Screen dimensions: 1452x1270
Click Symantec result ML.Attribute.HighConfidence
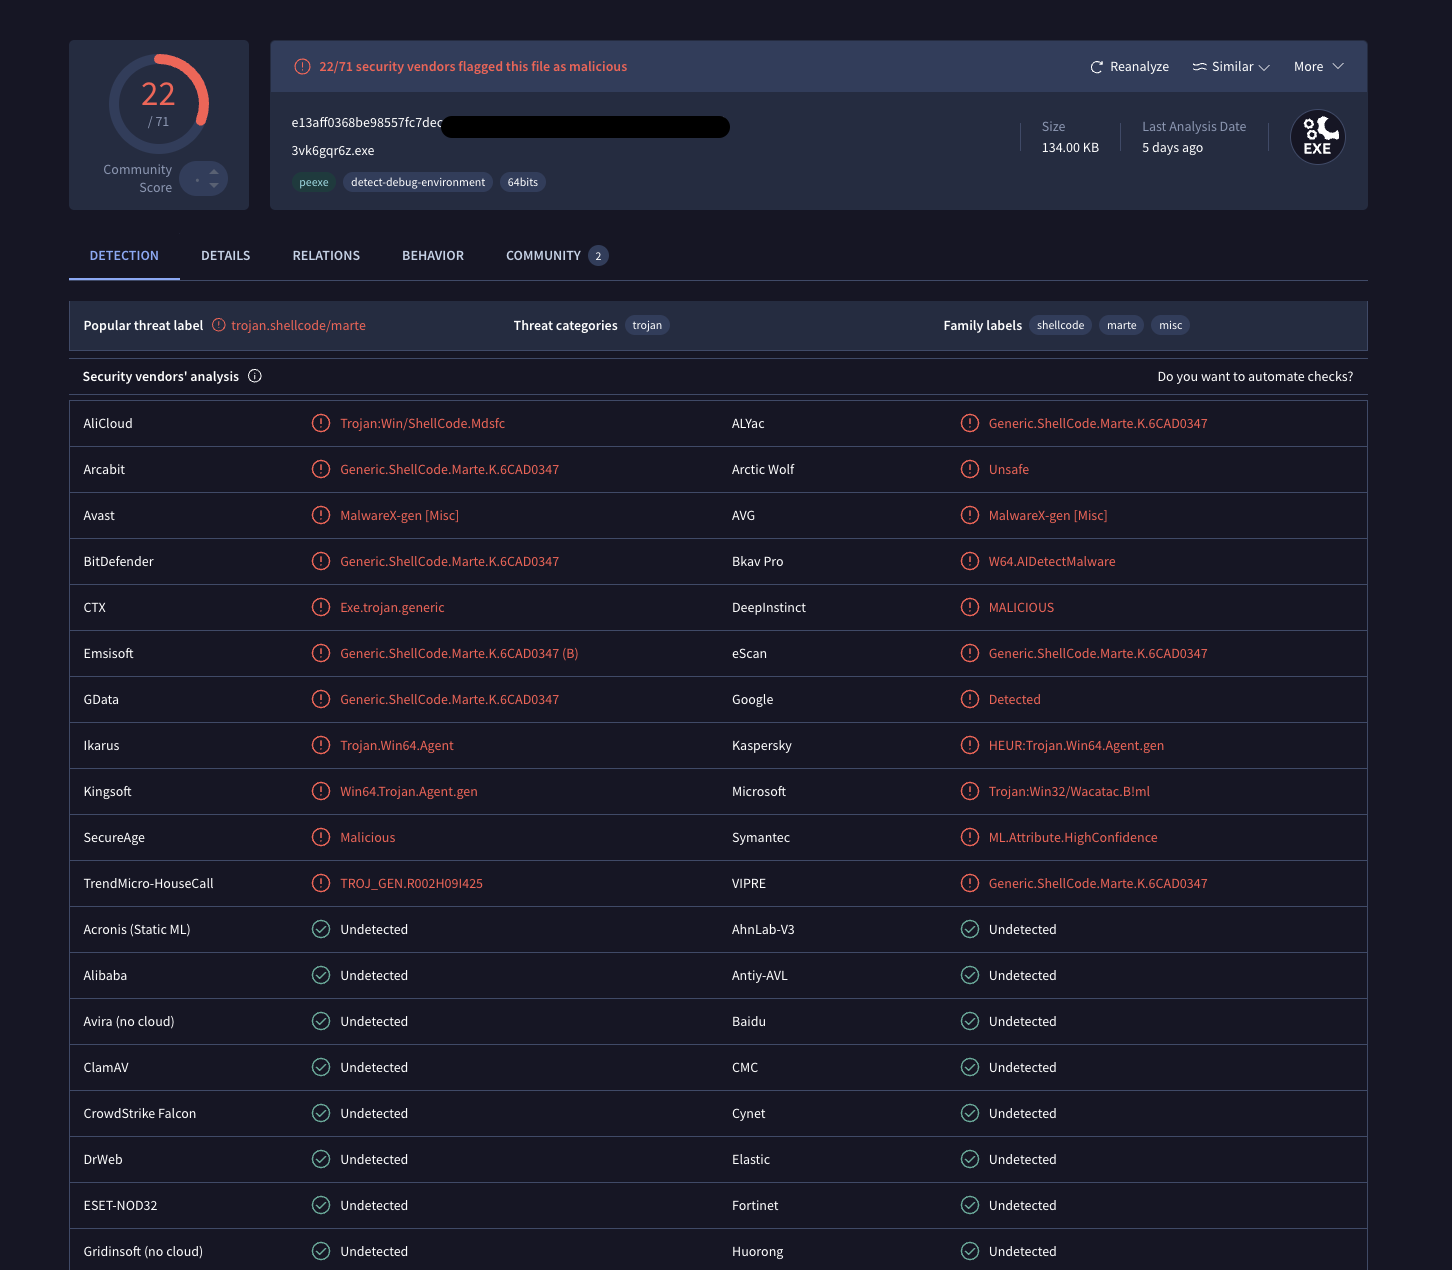[1073, 838]
